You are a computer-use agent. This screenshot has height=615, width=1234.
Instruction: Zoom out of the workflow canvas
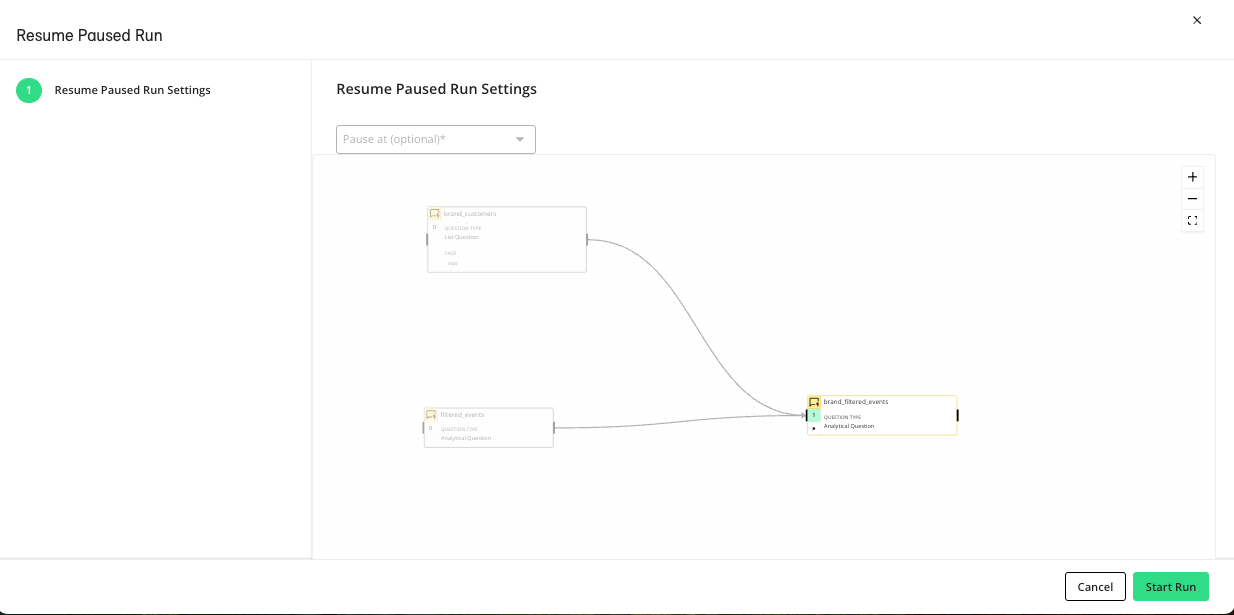(x=1192, y=199)
